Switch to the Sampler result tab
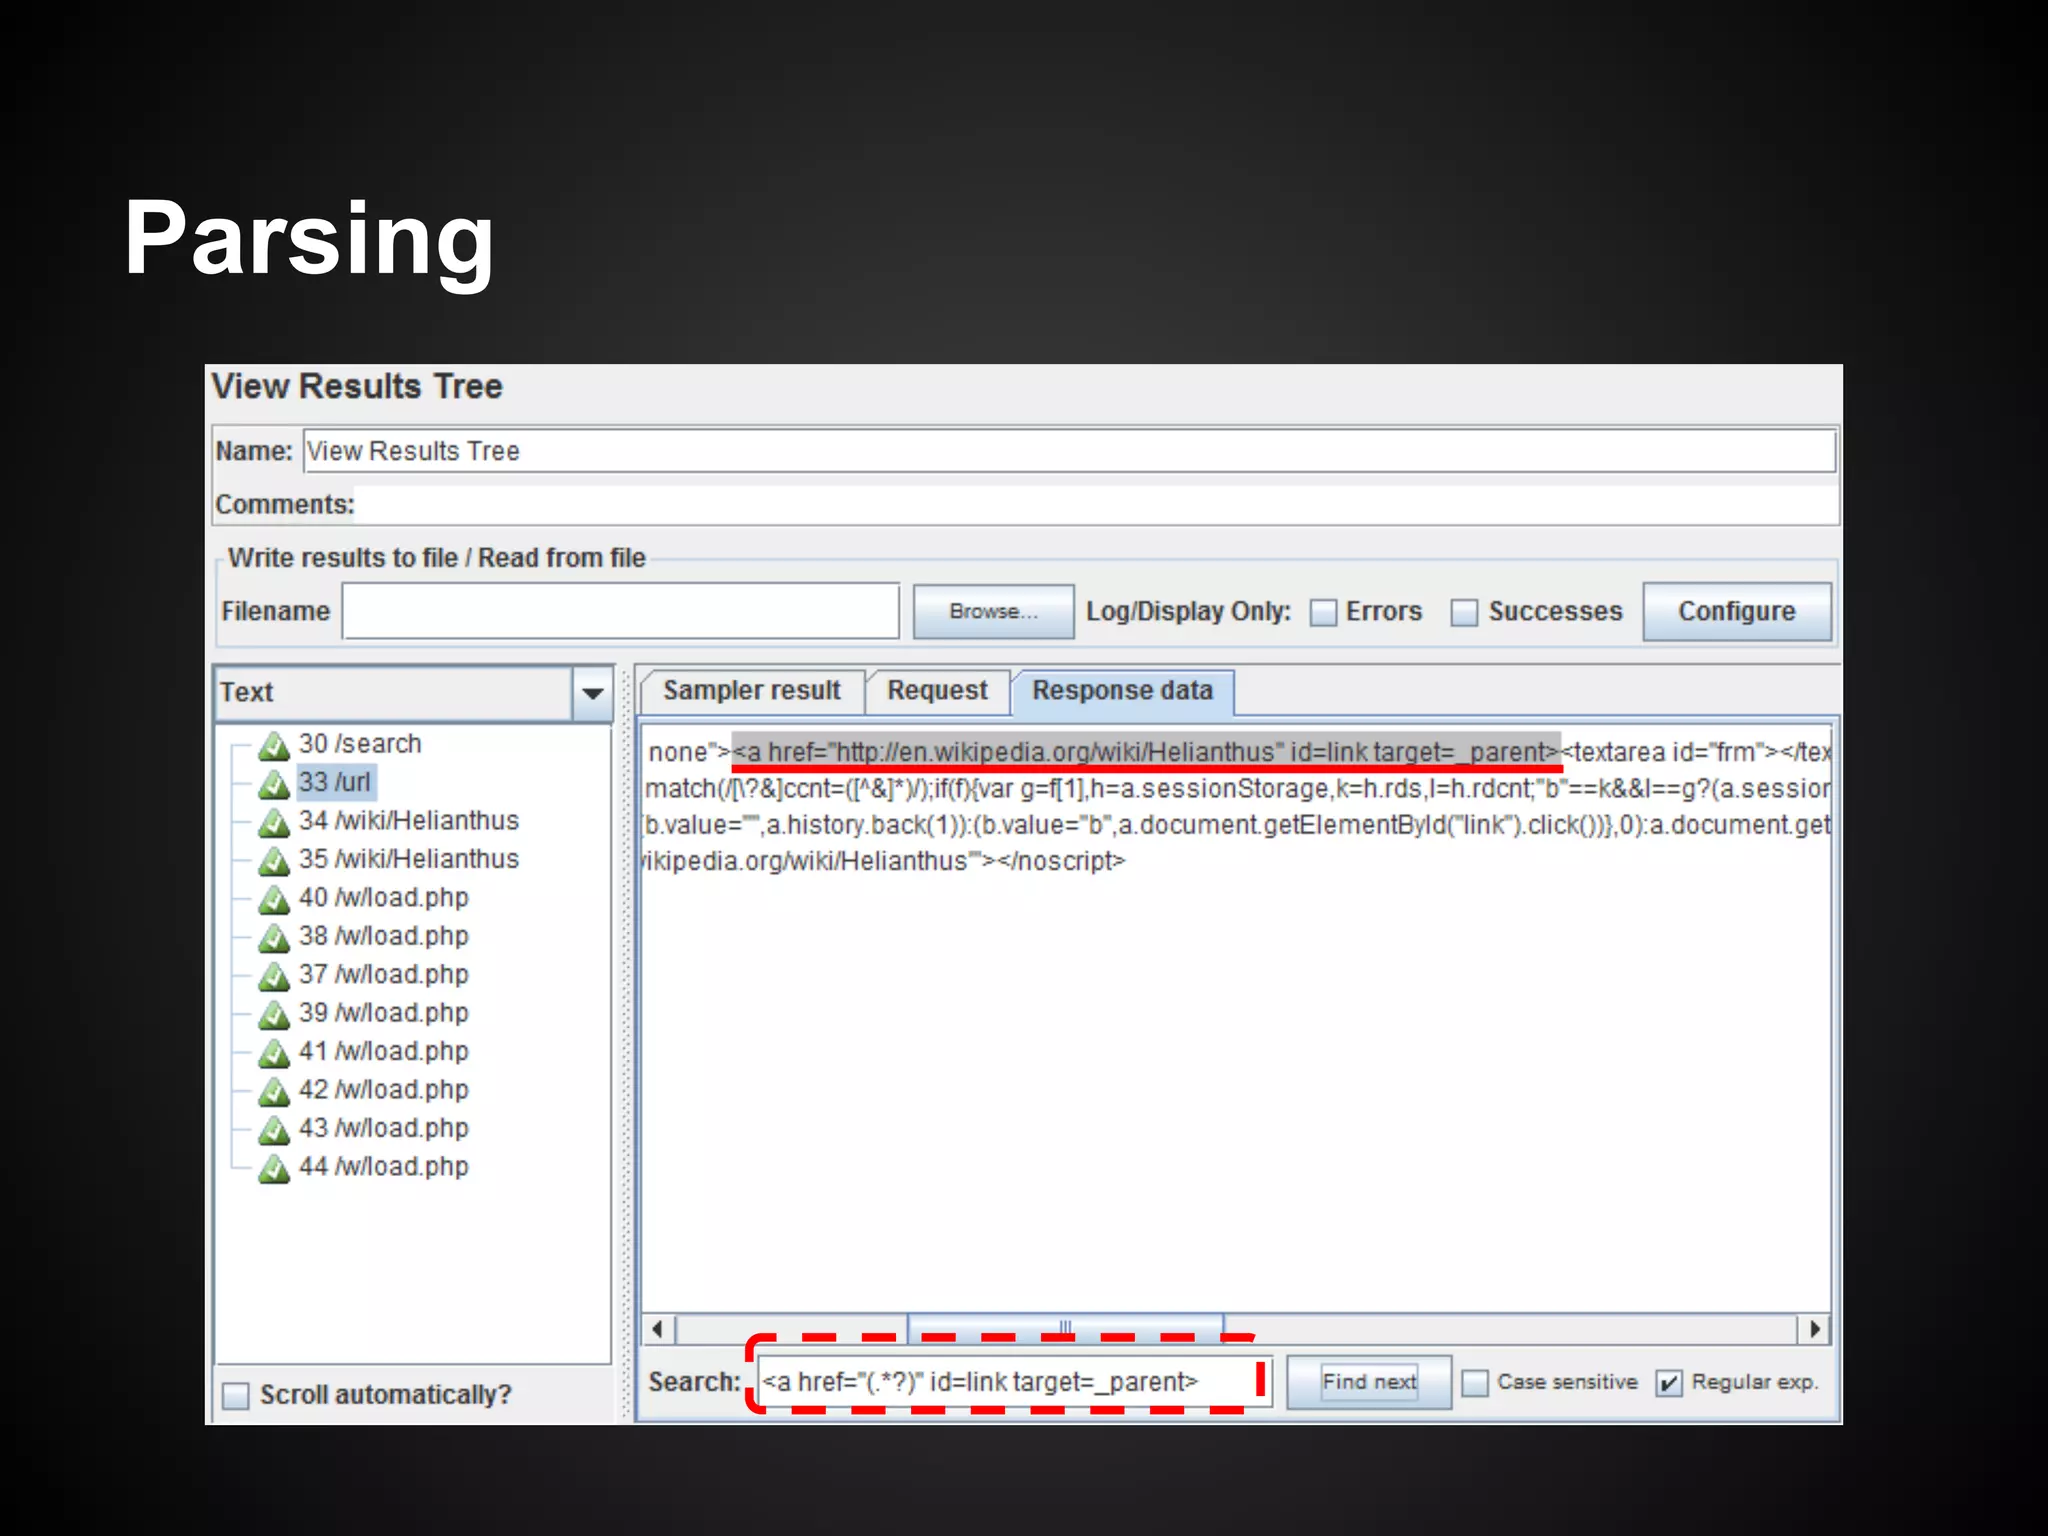Viewport: 2048px width, 1536px height. click(x=751, y=691)
